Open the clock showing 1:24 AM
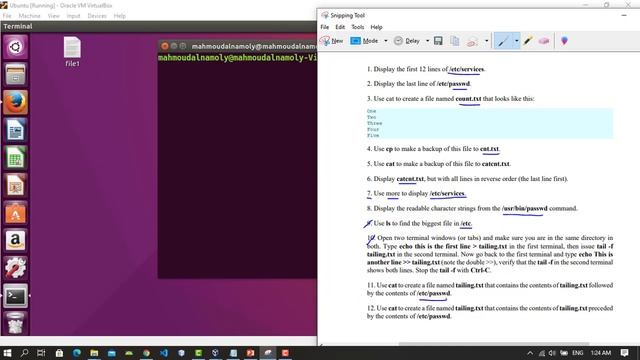The width and height of the screenshot is (640, 360). (600, 353)
